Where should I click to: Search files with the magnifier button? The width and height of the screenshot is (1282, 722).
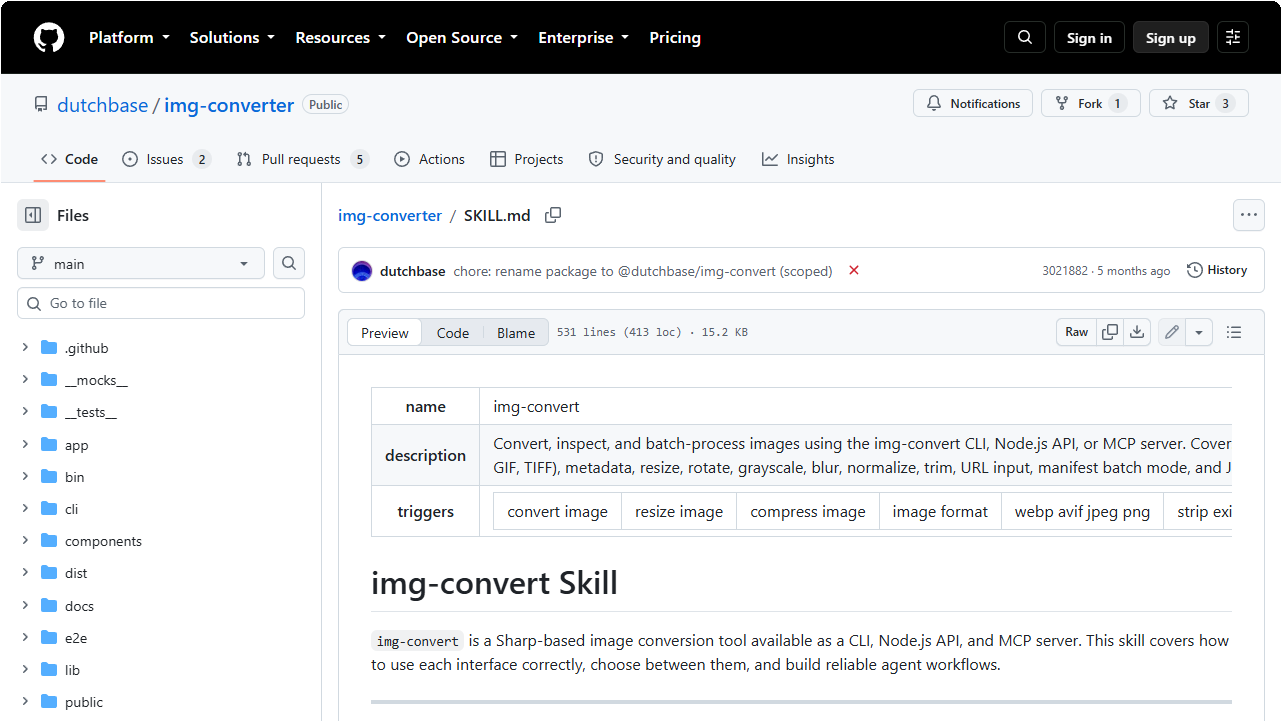coord(289,263)
